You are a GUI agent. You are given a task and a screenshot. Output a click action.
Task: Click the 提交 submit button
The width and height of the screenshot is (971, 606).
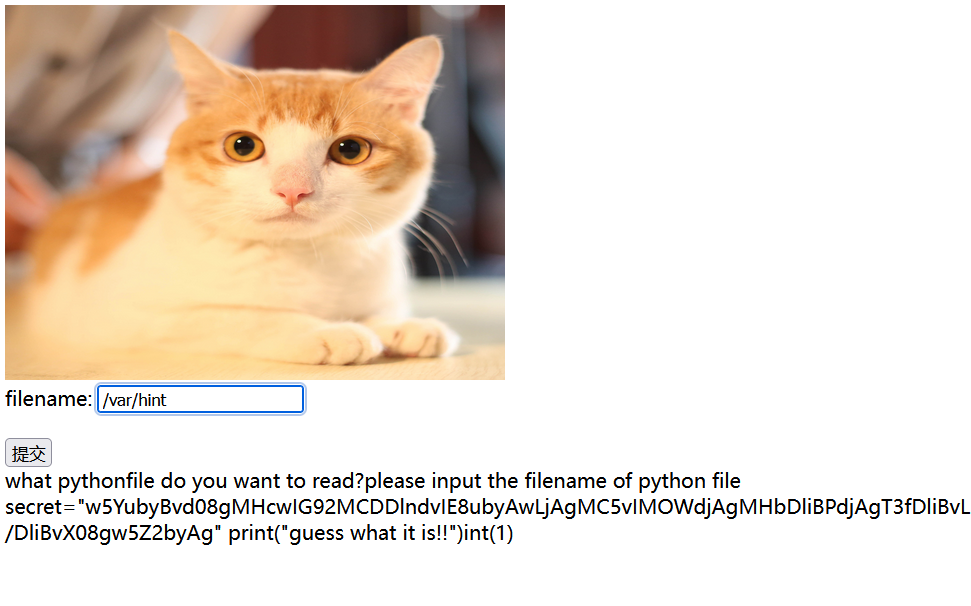pyautogui.click(x=28, y=453)
